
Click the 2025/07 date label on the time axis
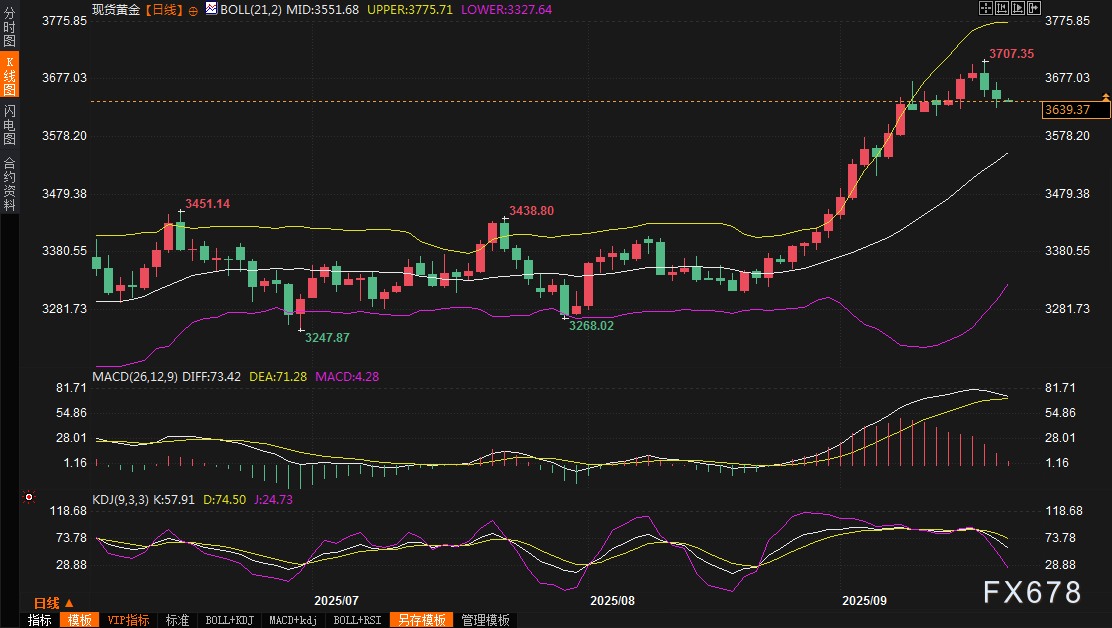click(x=335, y=600)
